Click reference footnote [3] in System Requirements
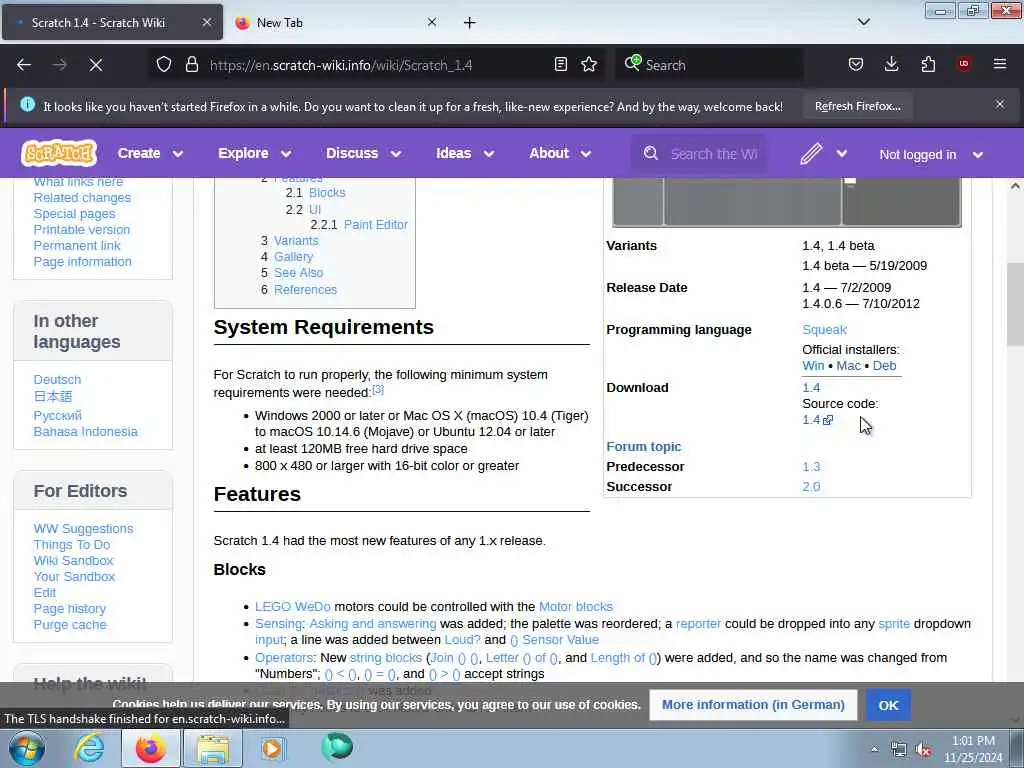Screen dimensions: 1024x768 (x=377, y=389)
